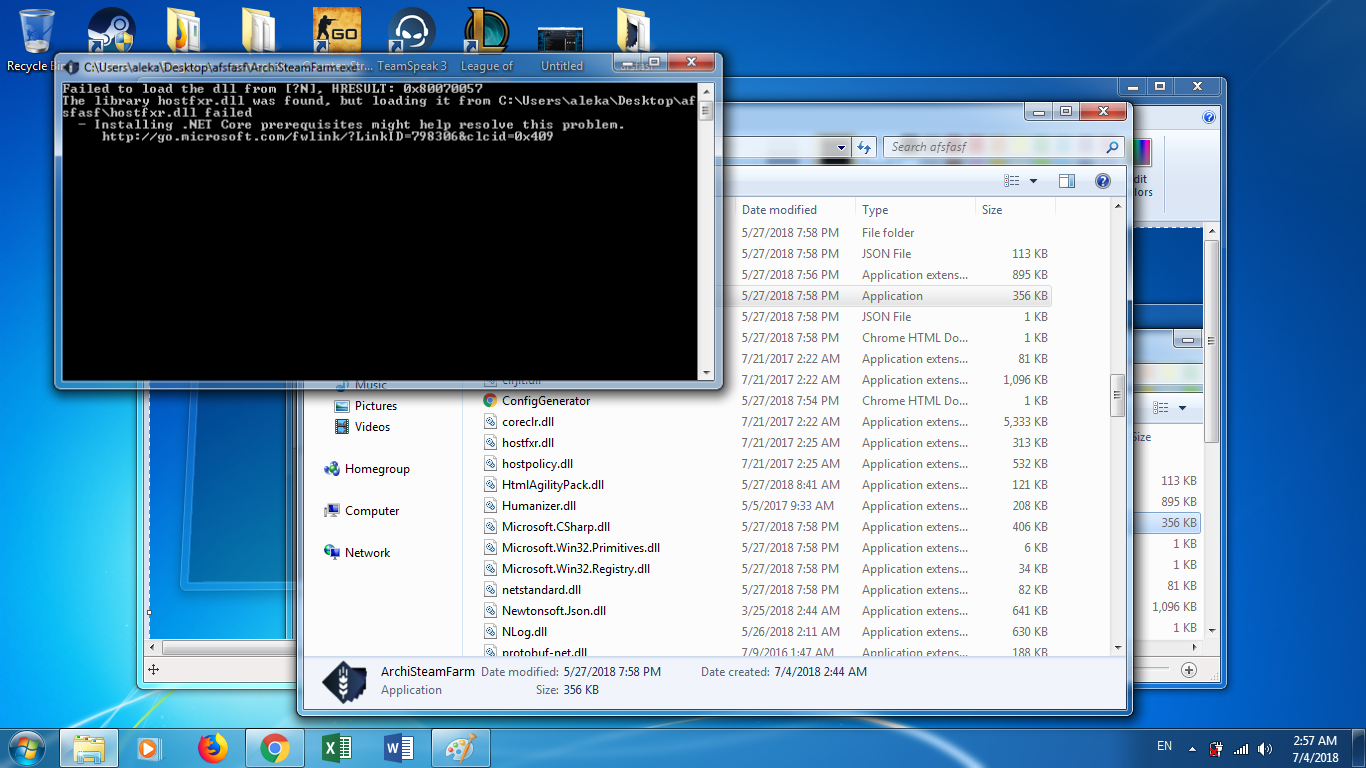Launch the League of Legends desktop shortcut
Screen dimensions: 1366x768
tap(487, 32)
